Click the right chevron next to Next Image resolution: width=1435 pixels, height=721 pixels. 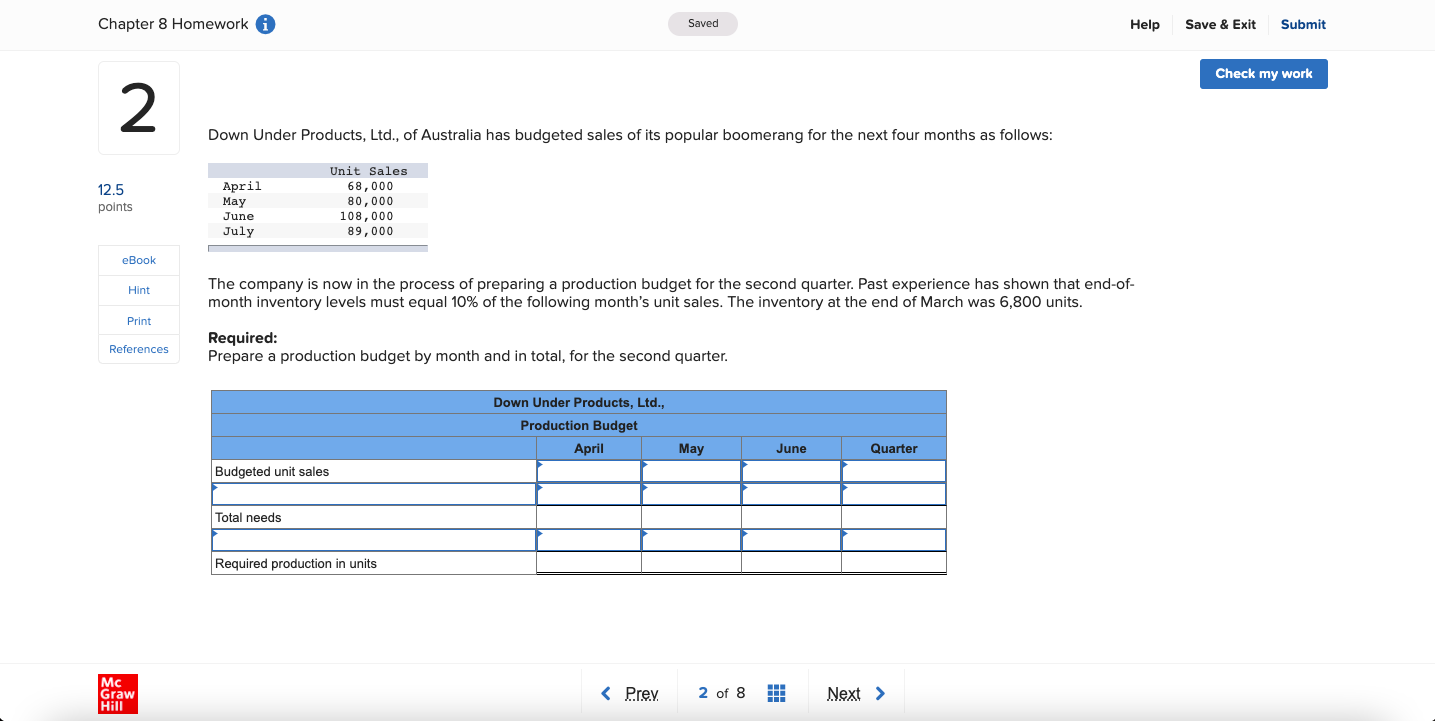(880, 692)
